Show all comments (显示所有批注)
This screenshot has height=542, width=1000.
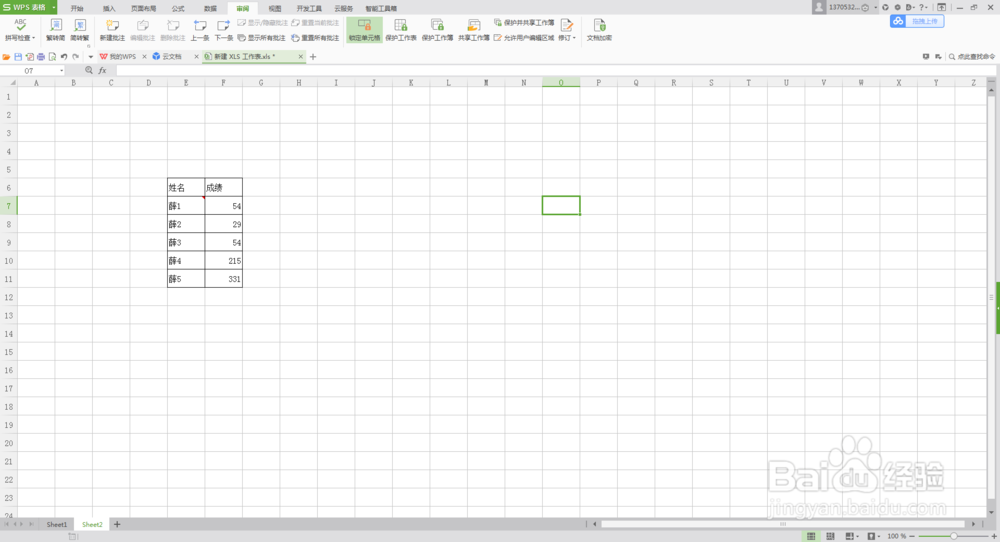pyautogui.click(x=261, y=38)
